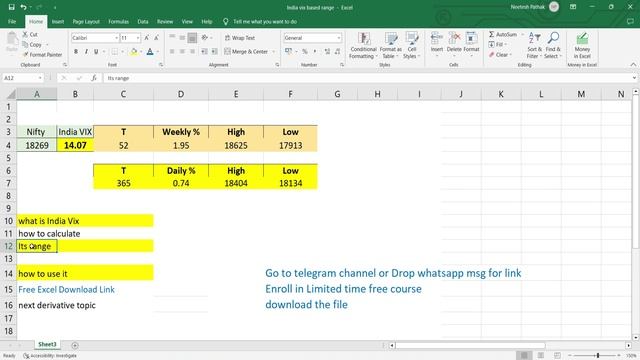Open General number format dropdown

(339, 38)
